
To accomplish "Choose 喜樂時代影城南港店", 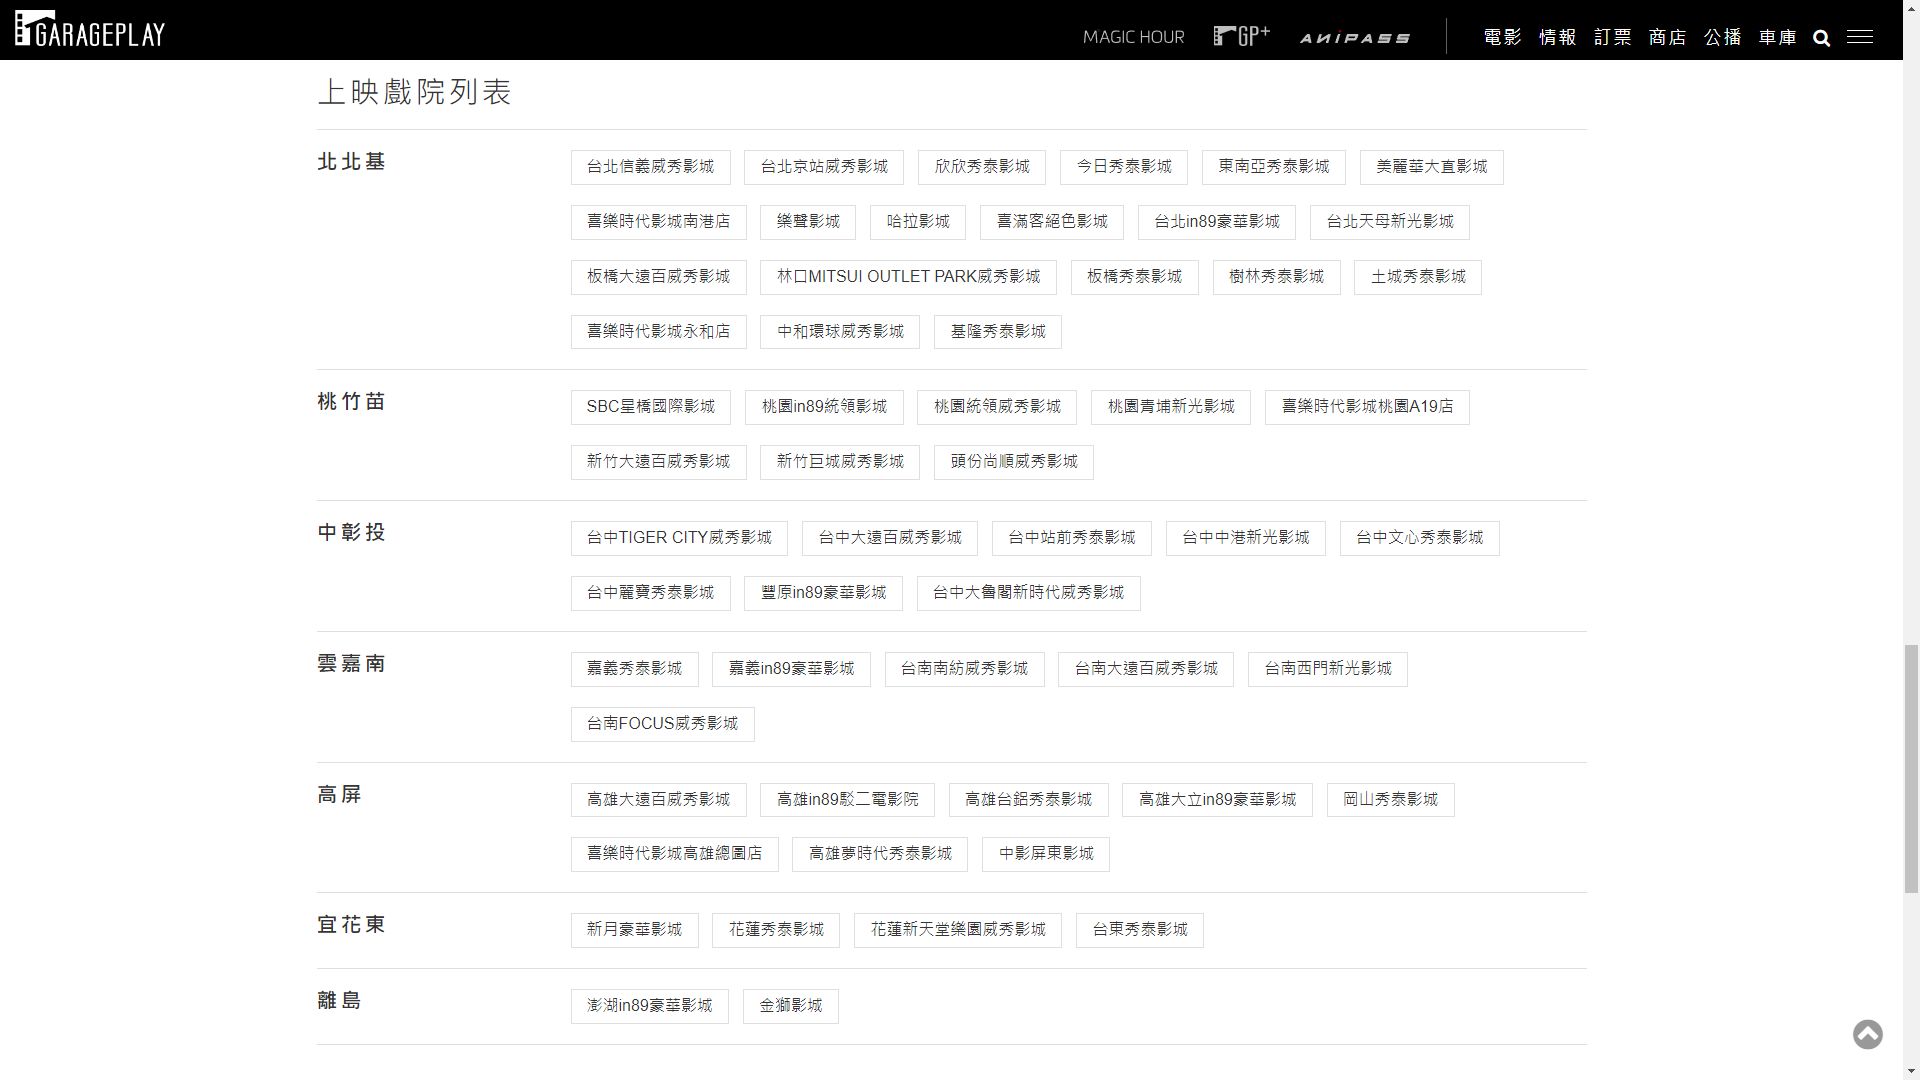I will 659,222.
